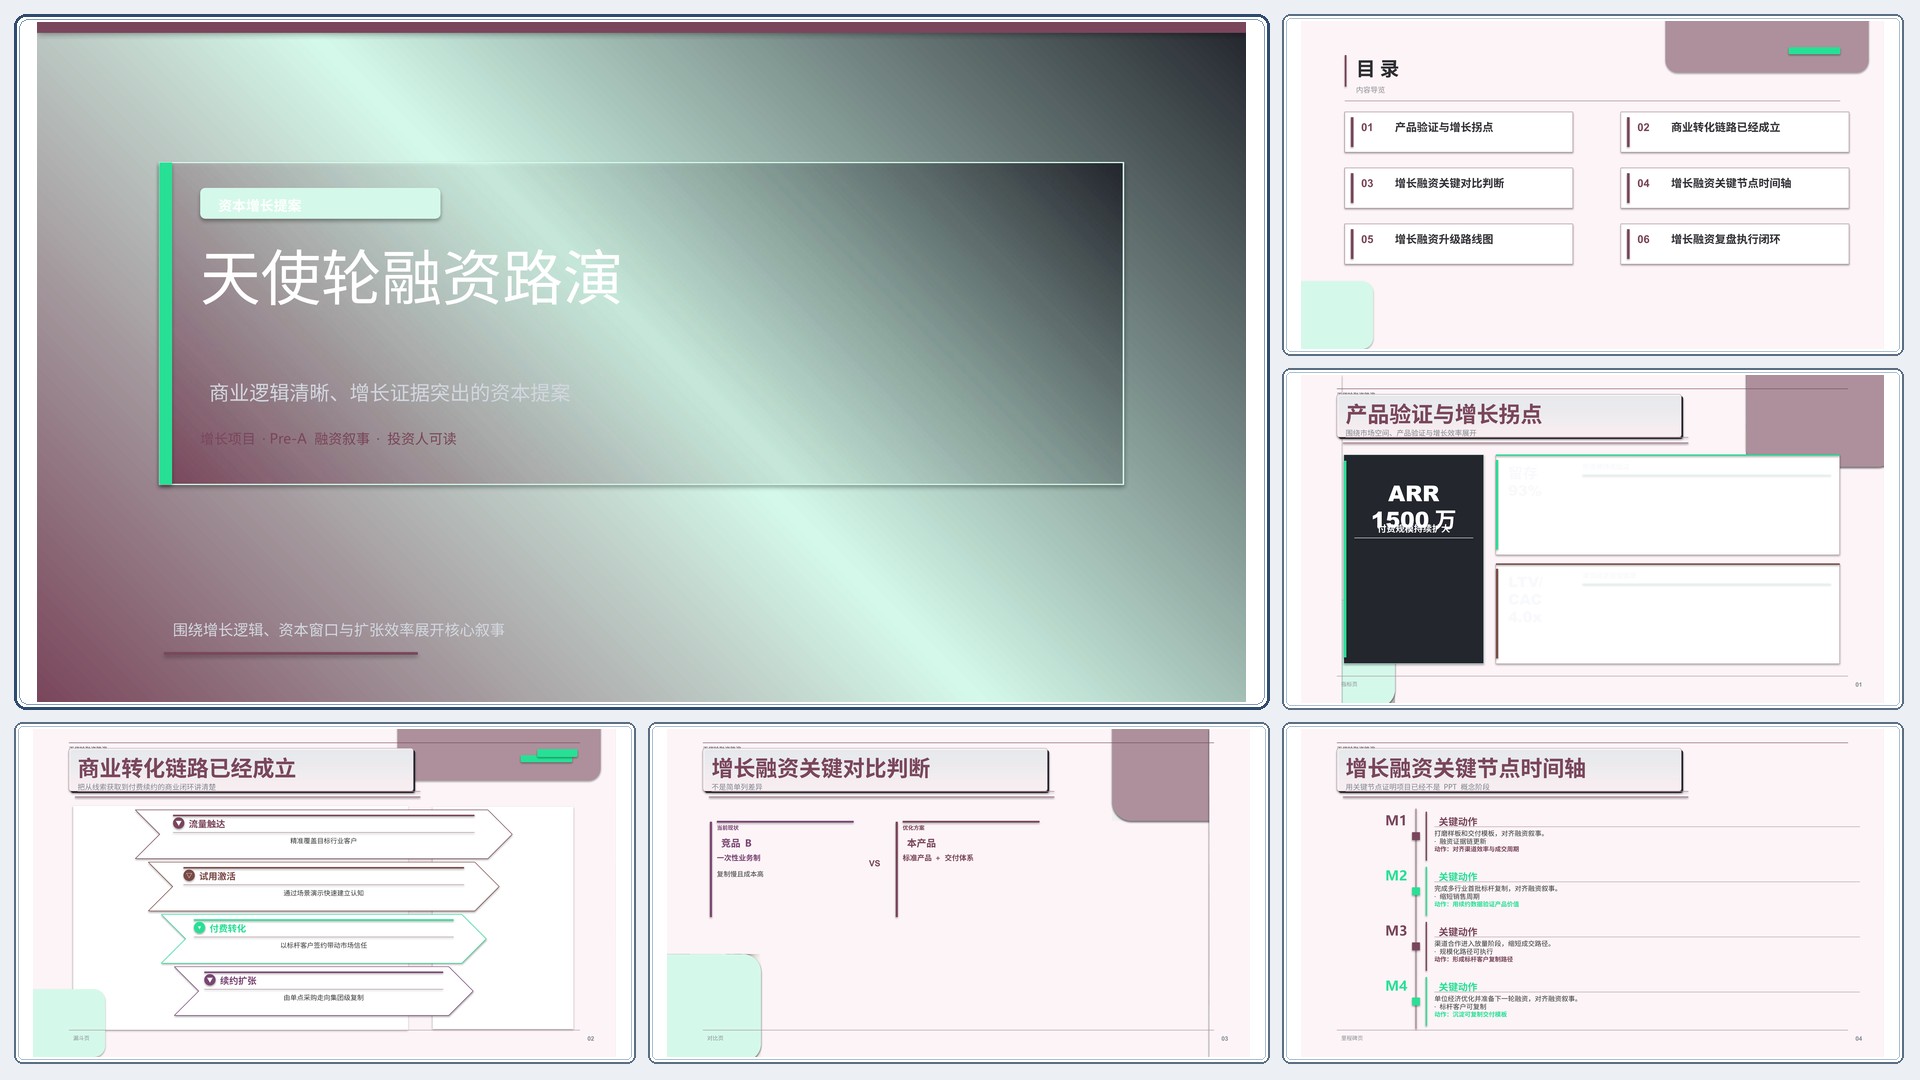Click the 增长融资关键节点时间轴 slide title
Screen dimensions: 1920x1080
click(x=1465, y=768)
